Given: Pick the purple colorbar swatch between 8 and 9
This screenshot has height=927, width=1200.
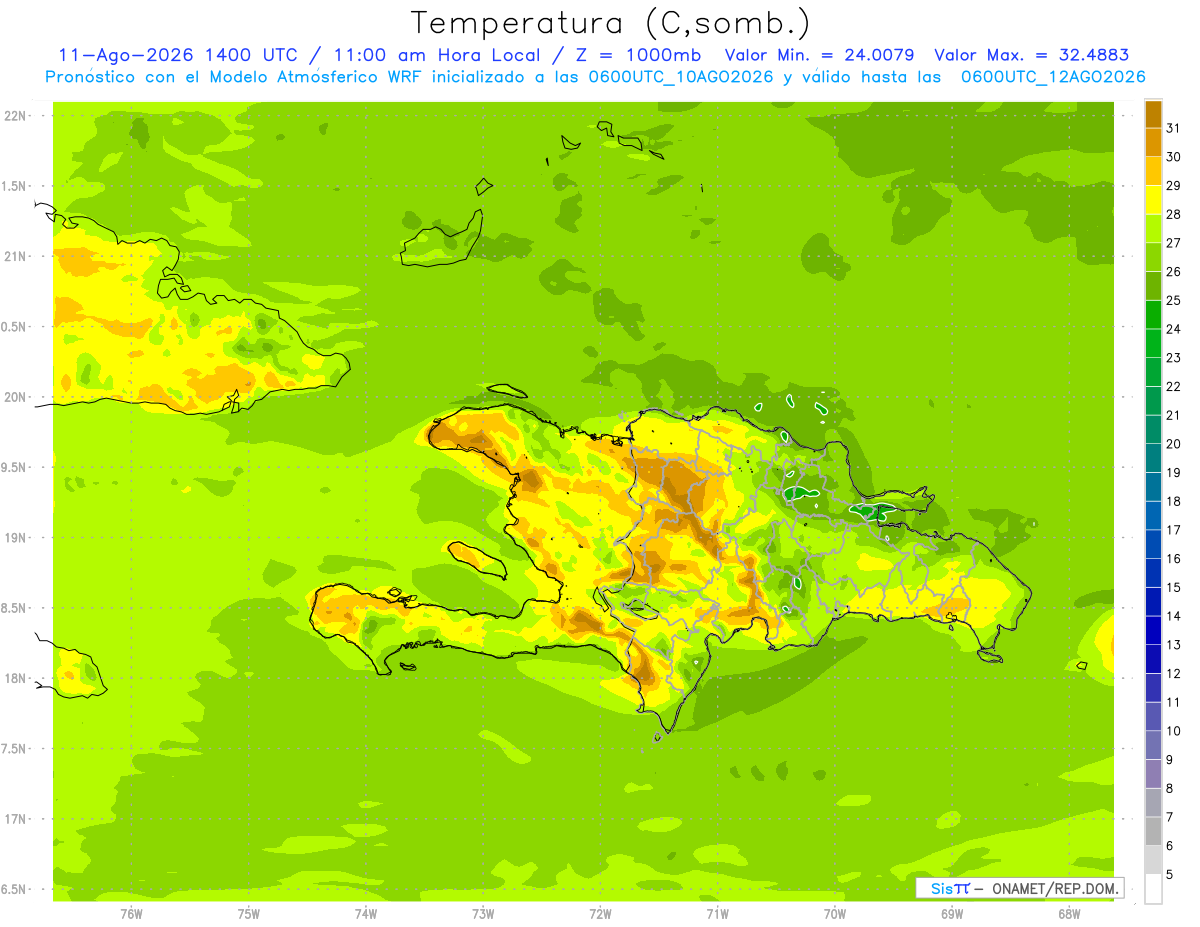Looking at the screenshot, I should pyautogui.click(x=1153, y=774).
